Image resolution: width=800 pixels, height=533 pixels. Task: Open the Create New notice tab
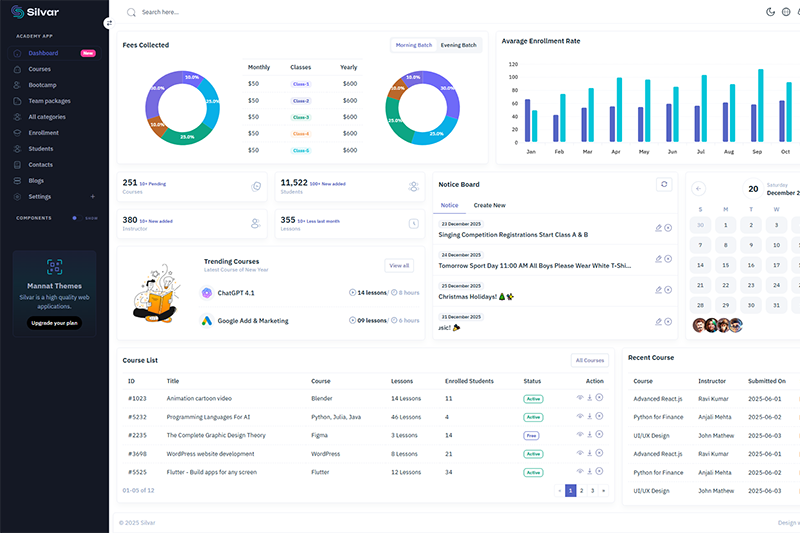click(x=489, y=205)
